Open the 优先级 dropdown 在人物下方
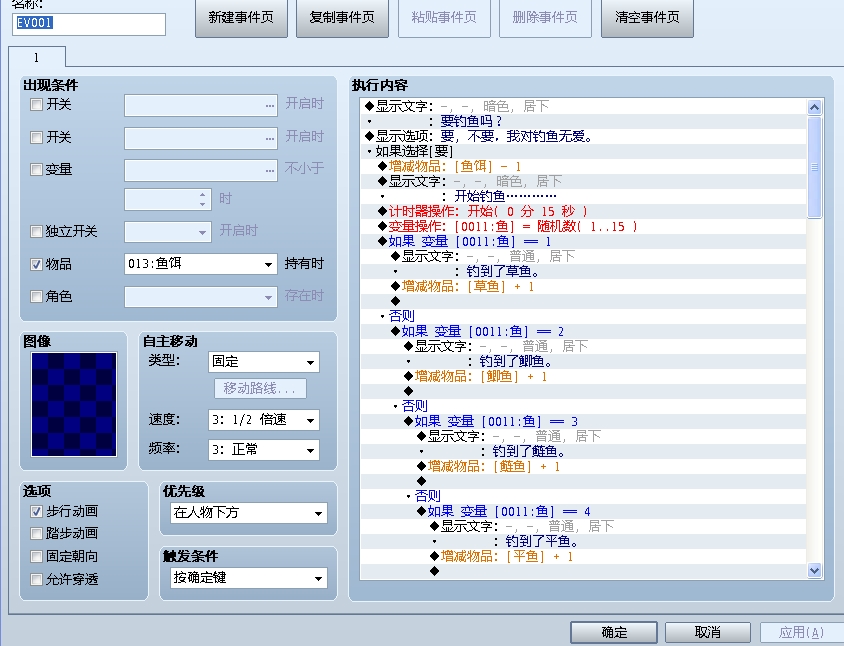This screenshot has width=844, height=646. [x=249, y=513]
